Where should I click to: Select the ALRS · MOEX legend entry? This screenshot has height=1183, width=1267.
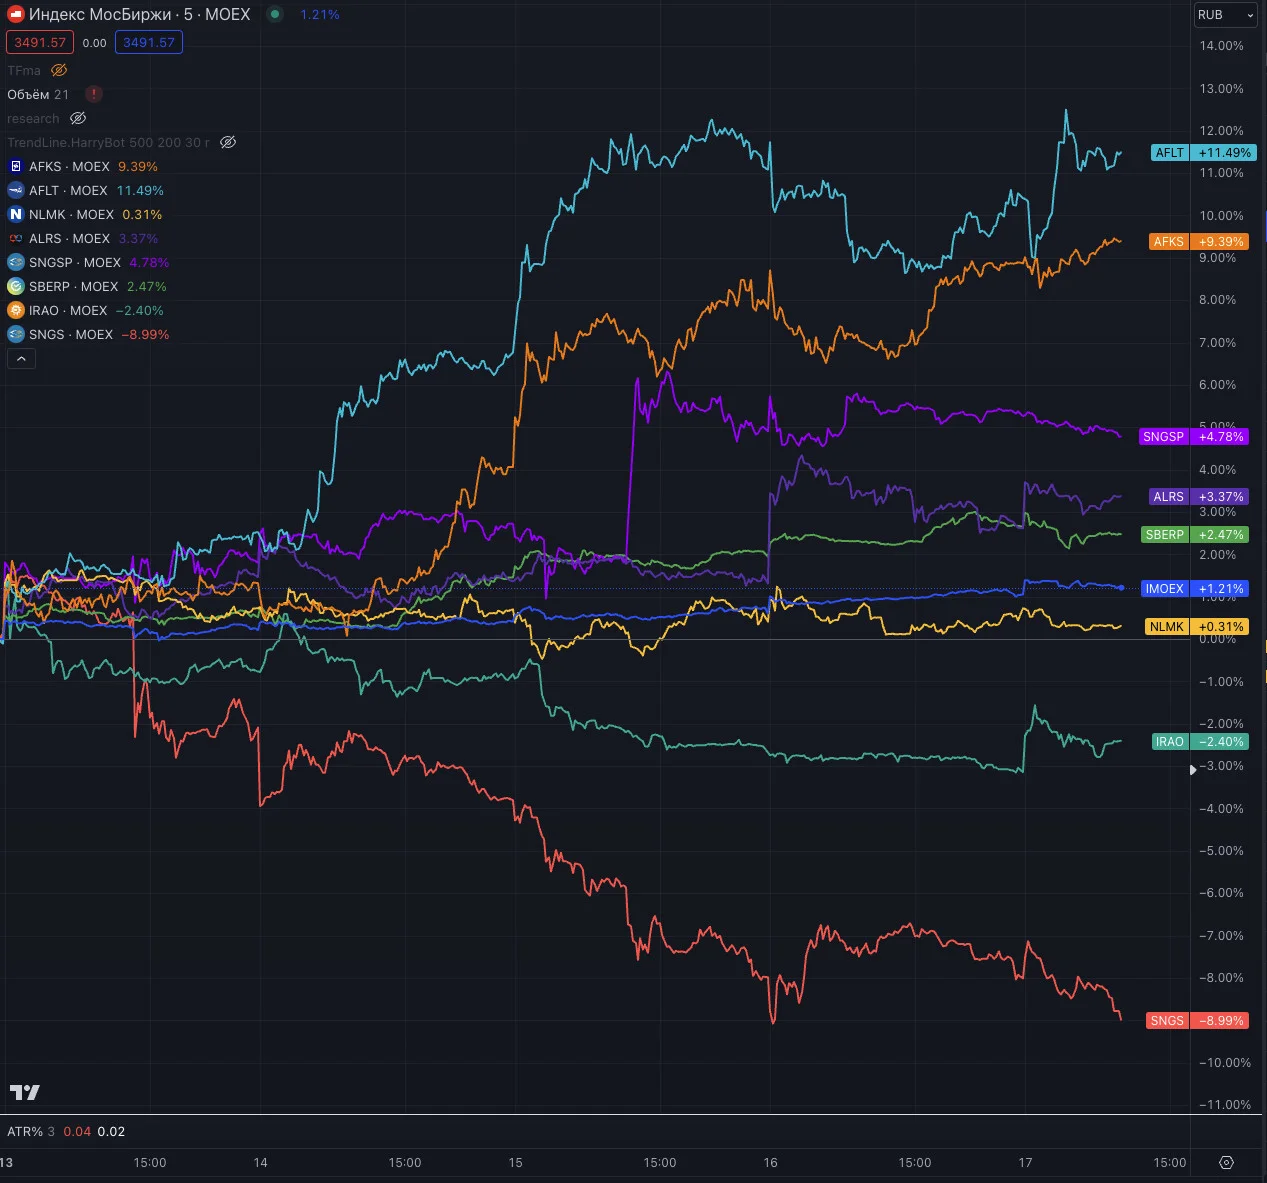click(69, 238)
